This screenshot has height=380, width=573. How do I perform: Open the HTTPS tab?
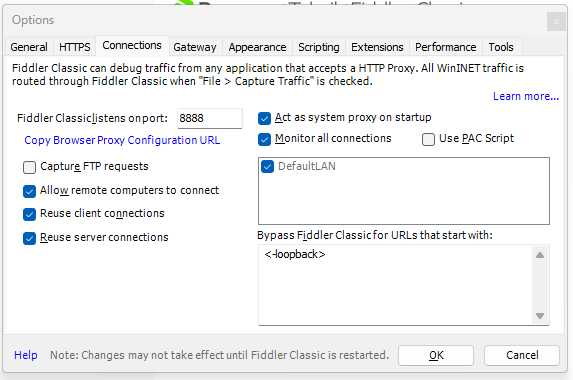coord(75,47)
